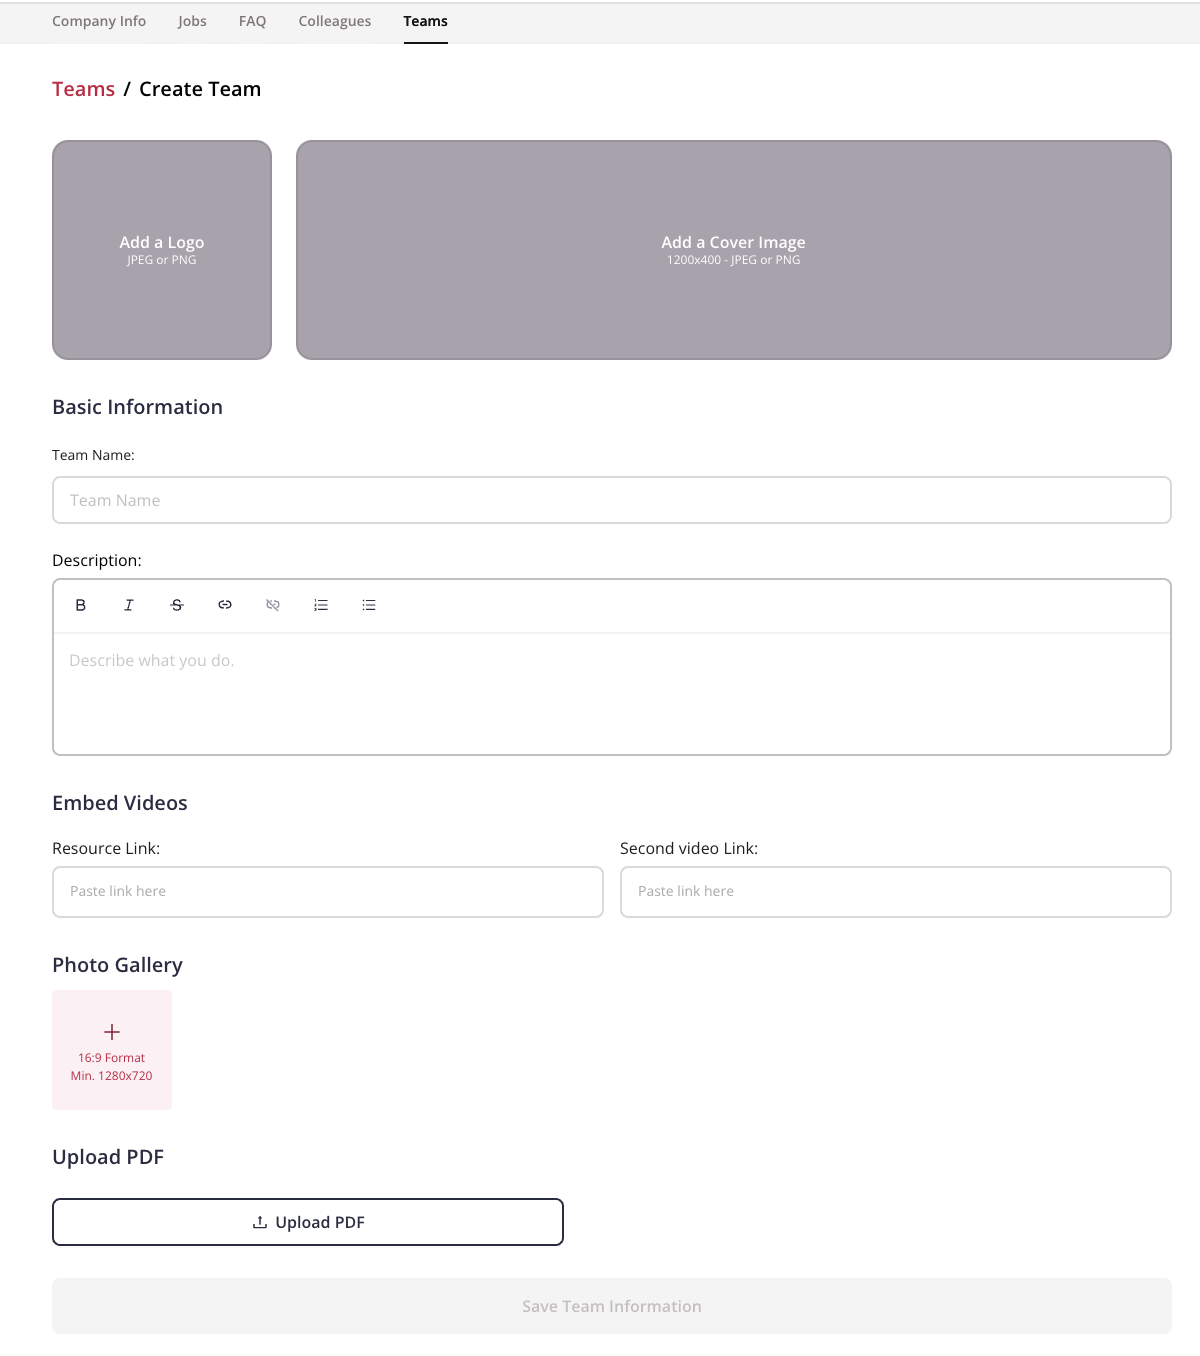Select the Add a Logo upload area
Viewport: 1200px width, 1356px height.
pos(162,250)
